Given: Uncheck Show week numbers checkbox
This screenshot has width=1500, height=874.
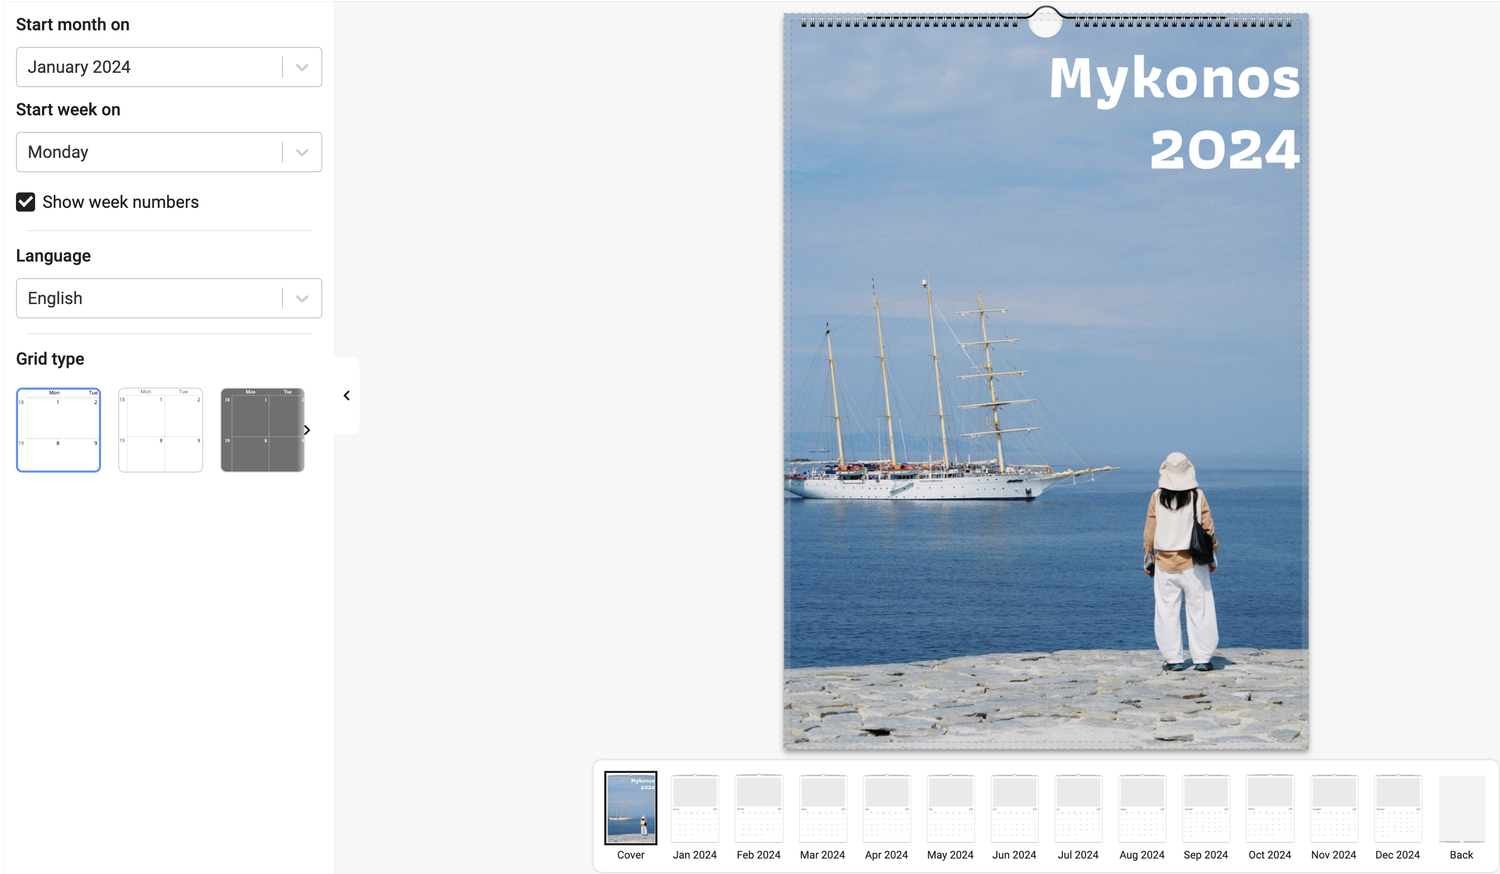Looking at the screenshot, I should click(26, 202).
